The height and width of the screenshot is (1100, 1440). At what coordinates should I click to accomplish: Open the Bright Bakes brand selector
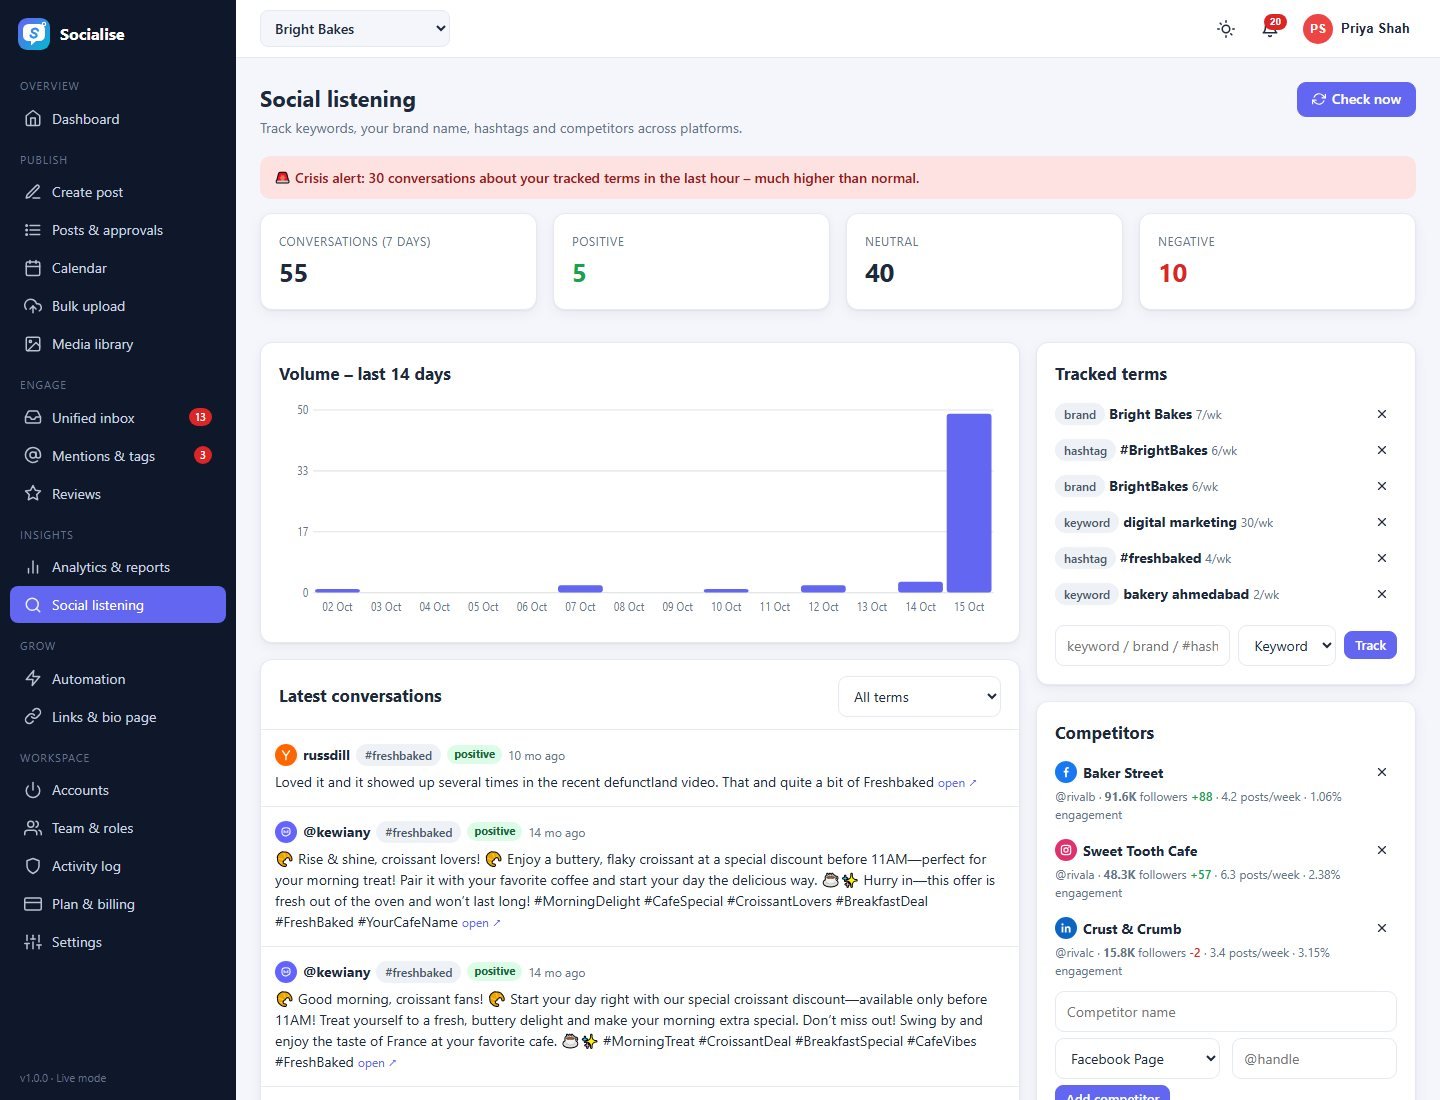(x=355, y=29)
